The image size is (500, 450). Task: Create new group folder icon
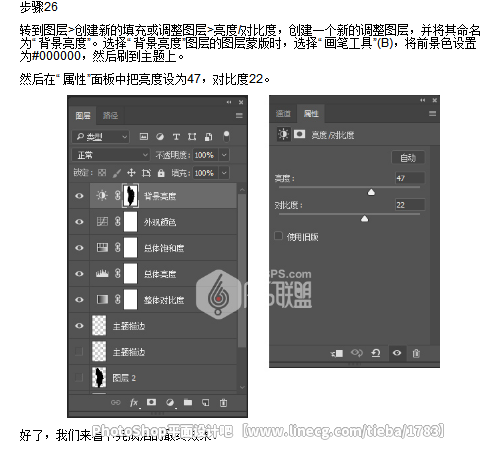188,402
